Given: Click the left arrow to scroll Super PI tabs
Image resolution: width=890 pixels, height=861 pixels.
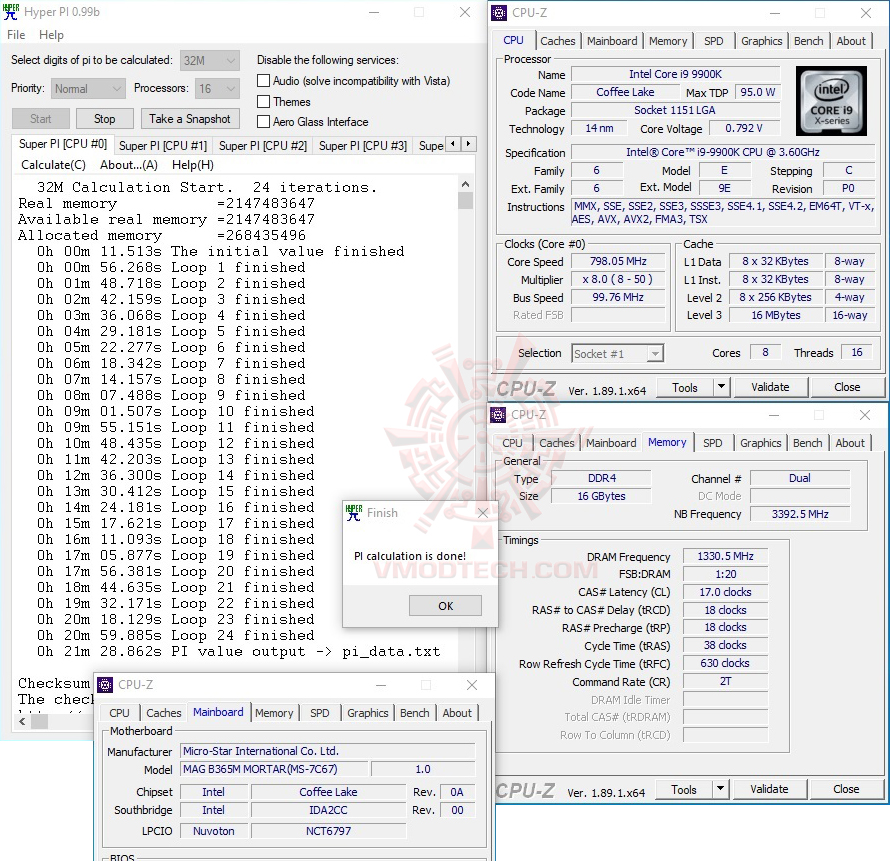Looking at the screenshot, I should tap(452, 144).
